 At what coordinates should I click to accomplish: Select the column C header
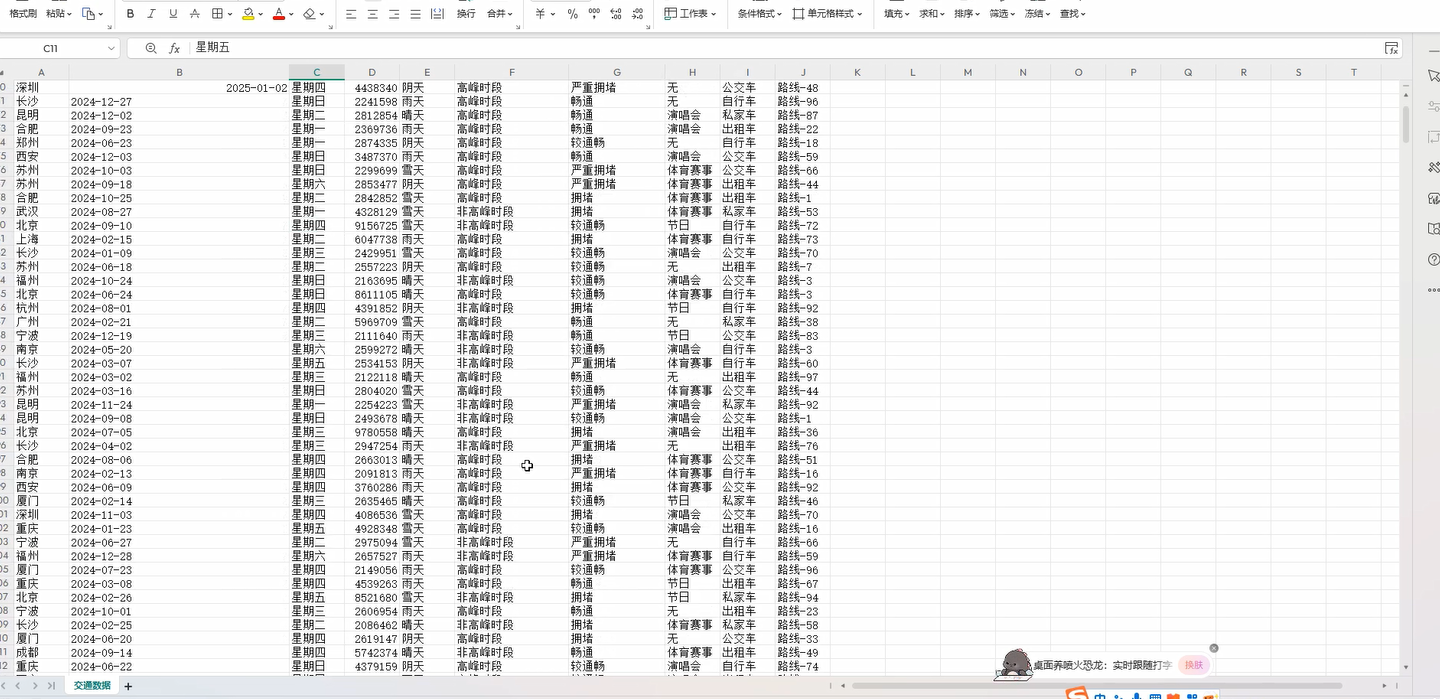click(317, 72)
